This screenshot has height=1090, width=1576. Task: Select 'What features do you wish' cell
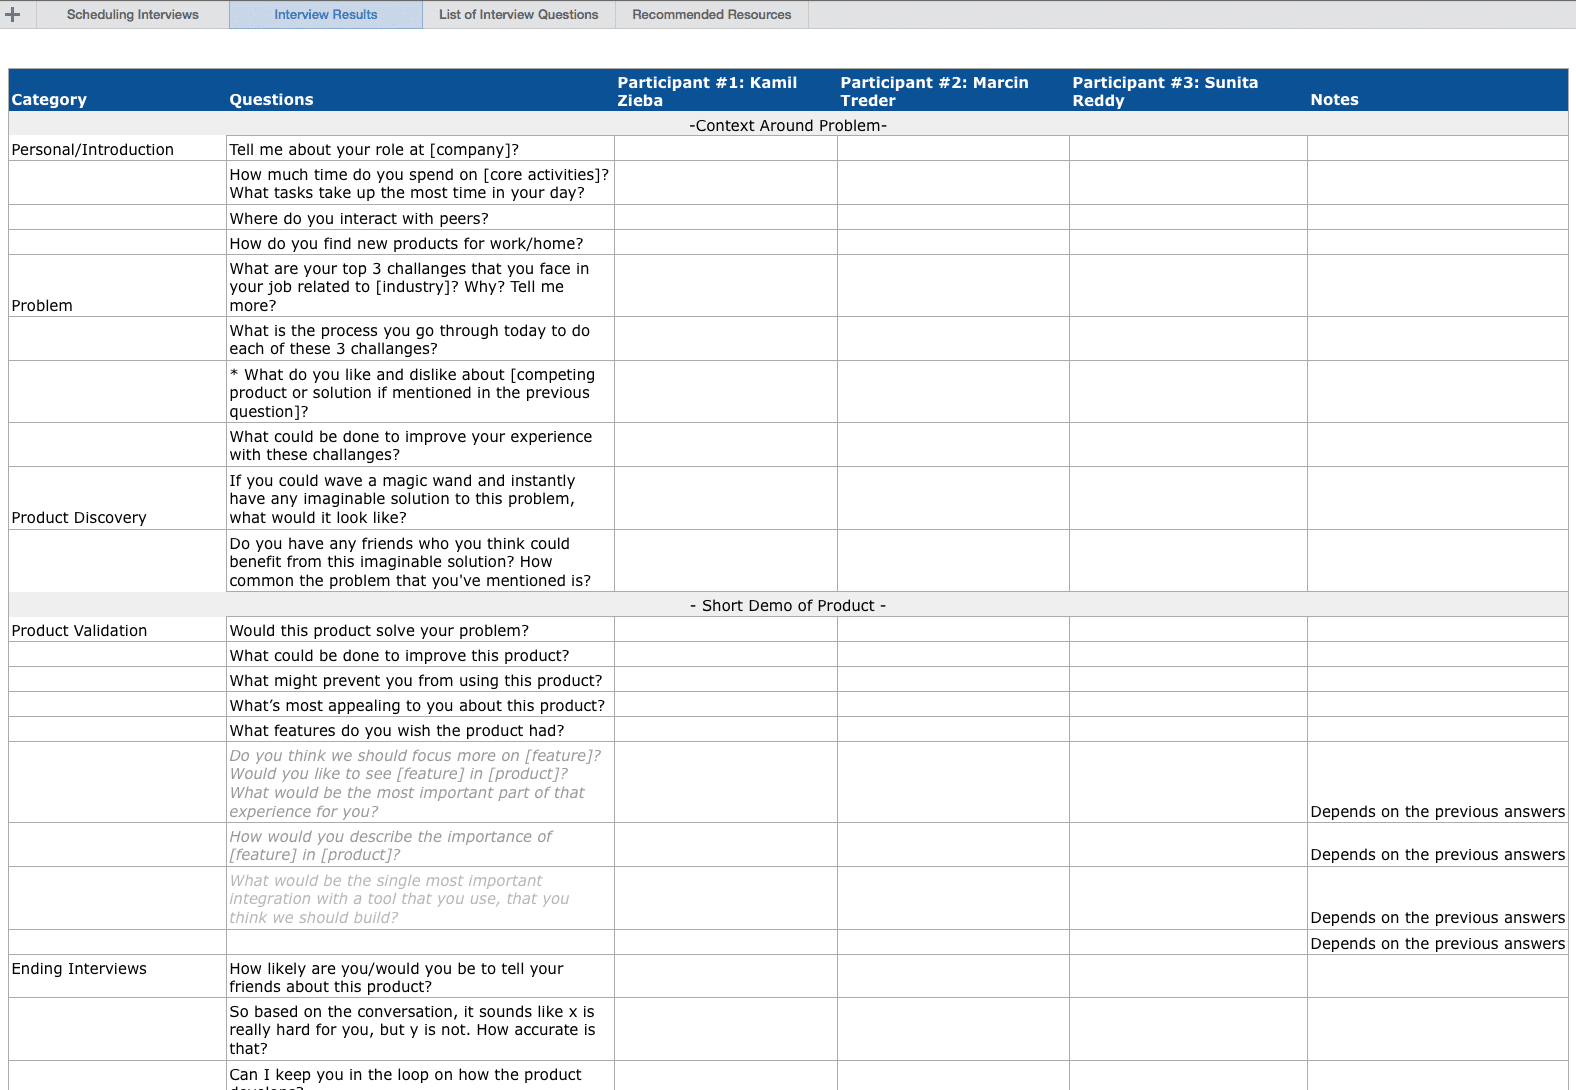click(421, 730)
